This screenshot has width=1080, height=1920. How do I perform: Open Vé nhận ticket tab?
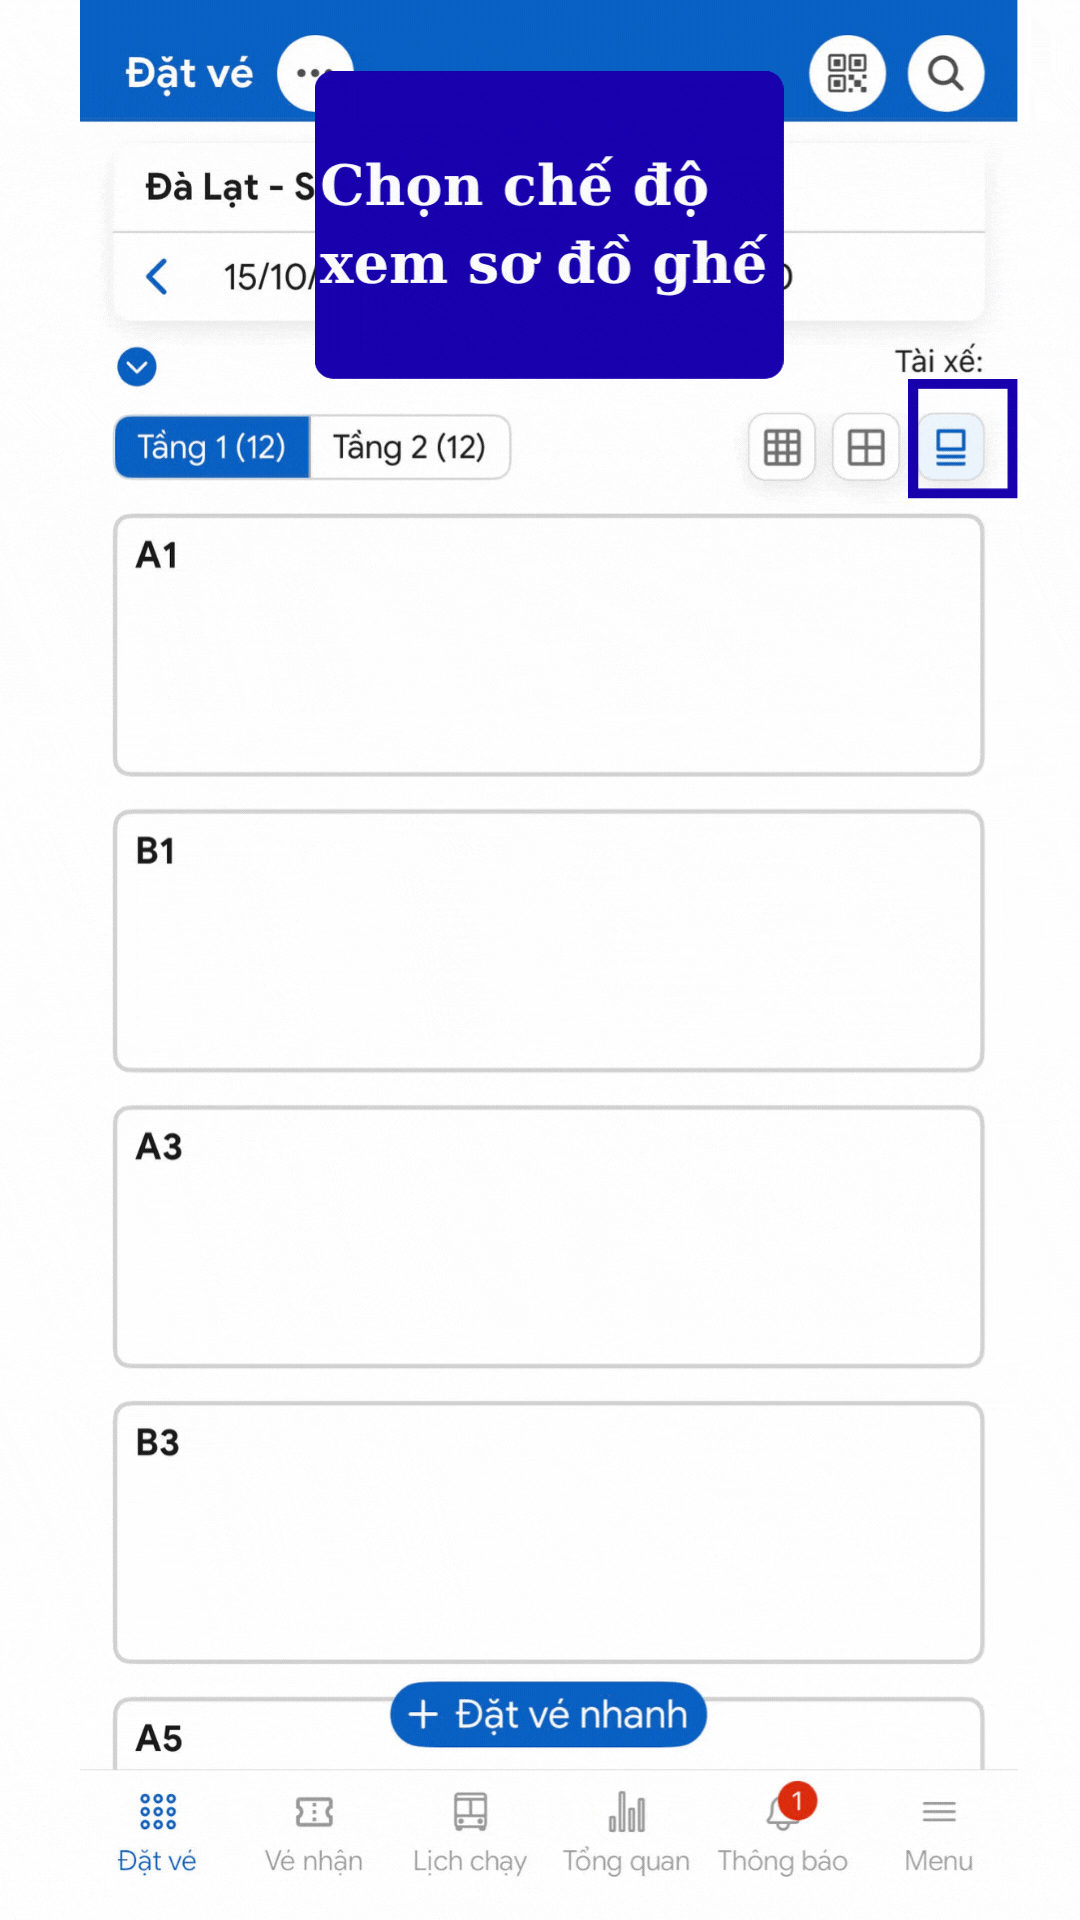click(314, 1832)
